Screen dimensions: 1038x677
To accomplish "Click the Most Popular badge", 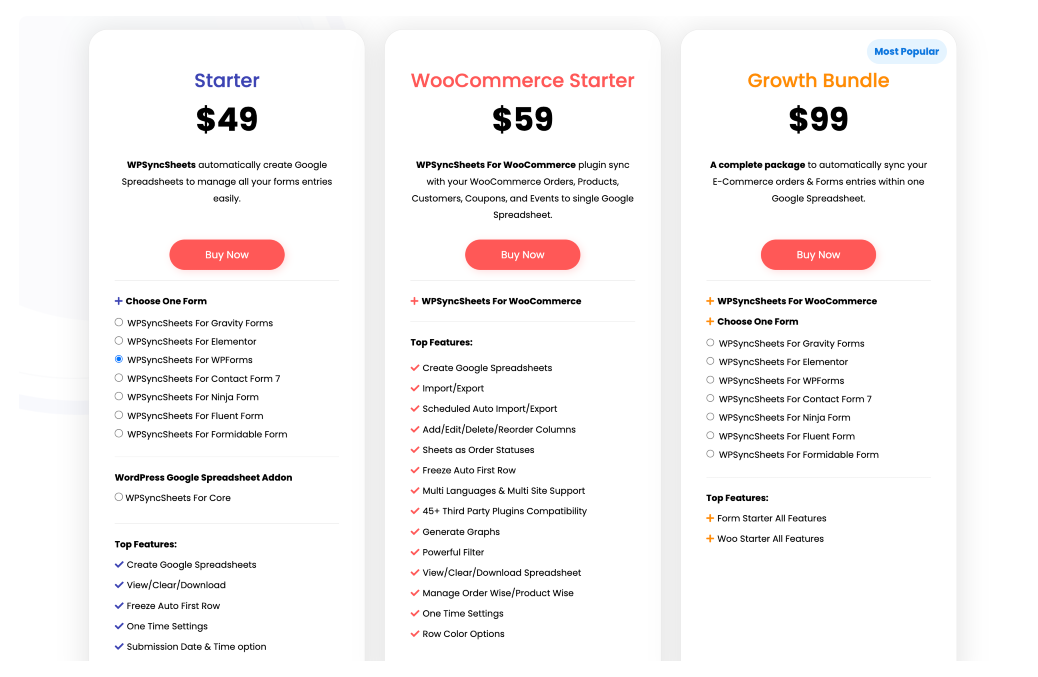I will (x=907, y=51).
